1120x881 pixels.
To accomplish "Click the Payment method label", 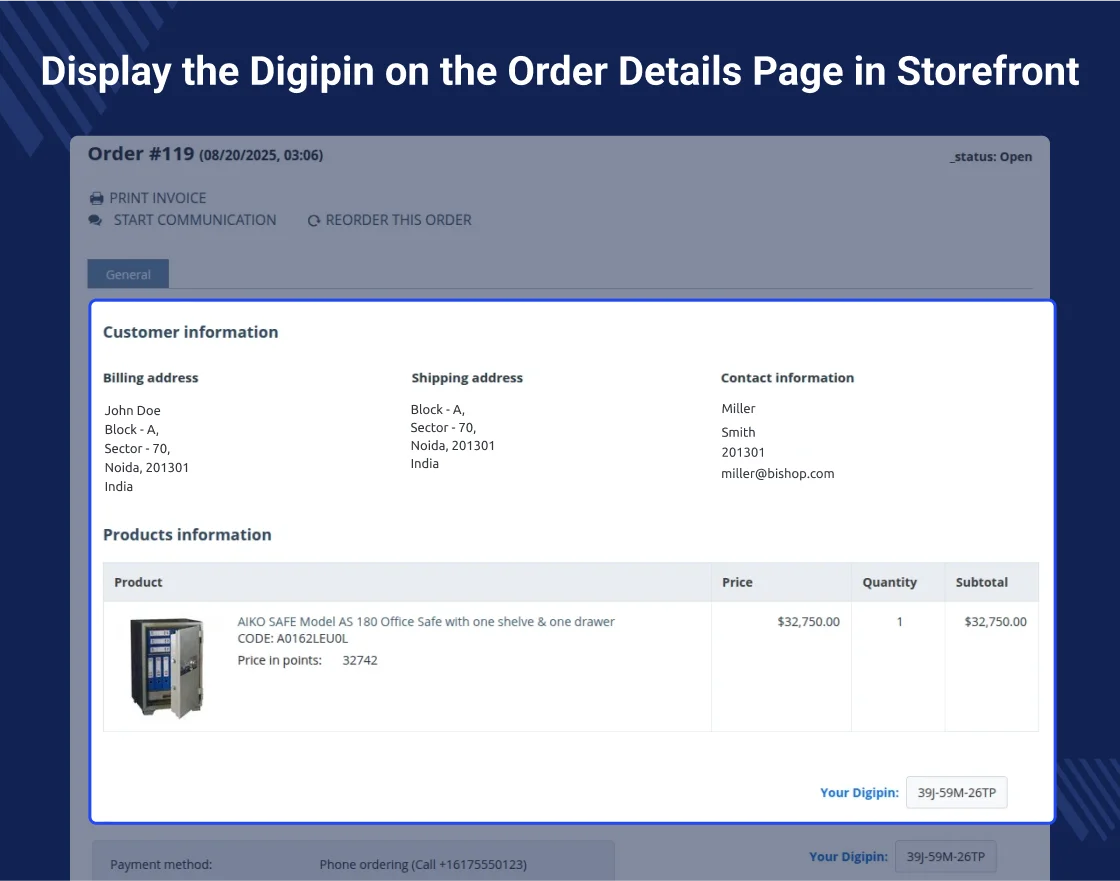I will (x=161, y=865).
